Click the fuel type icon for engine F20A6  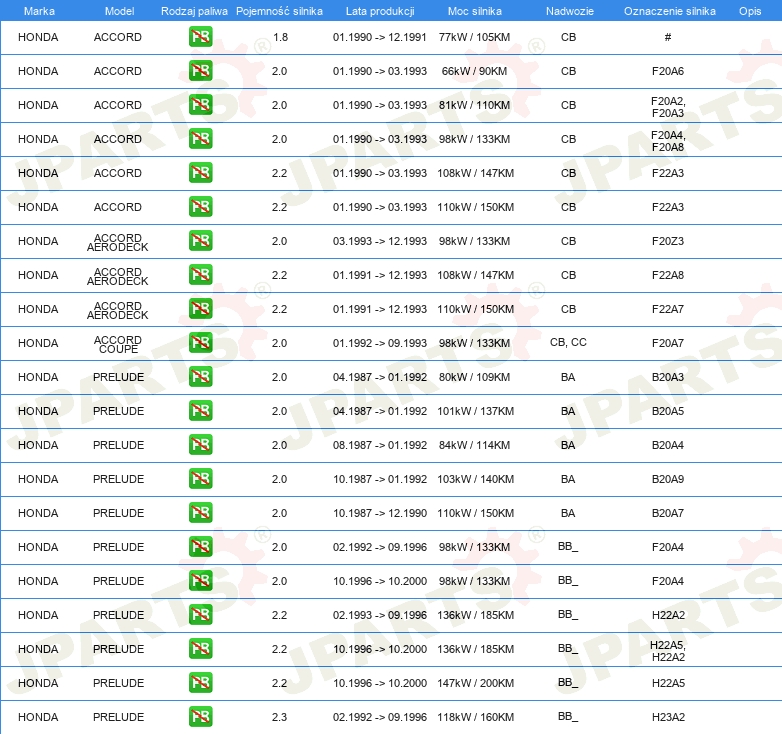pos(200,71)
